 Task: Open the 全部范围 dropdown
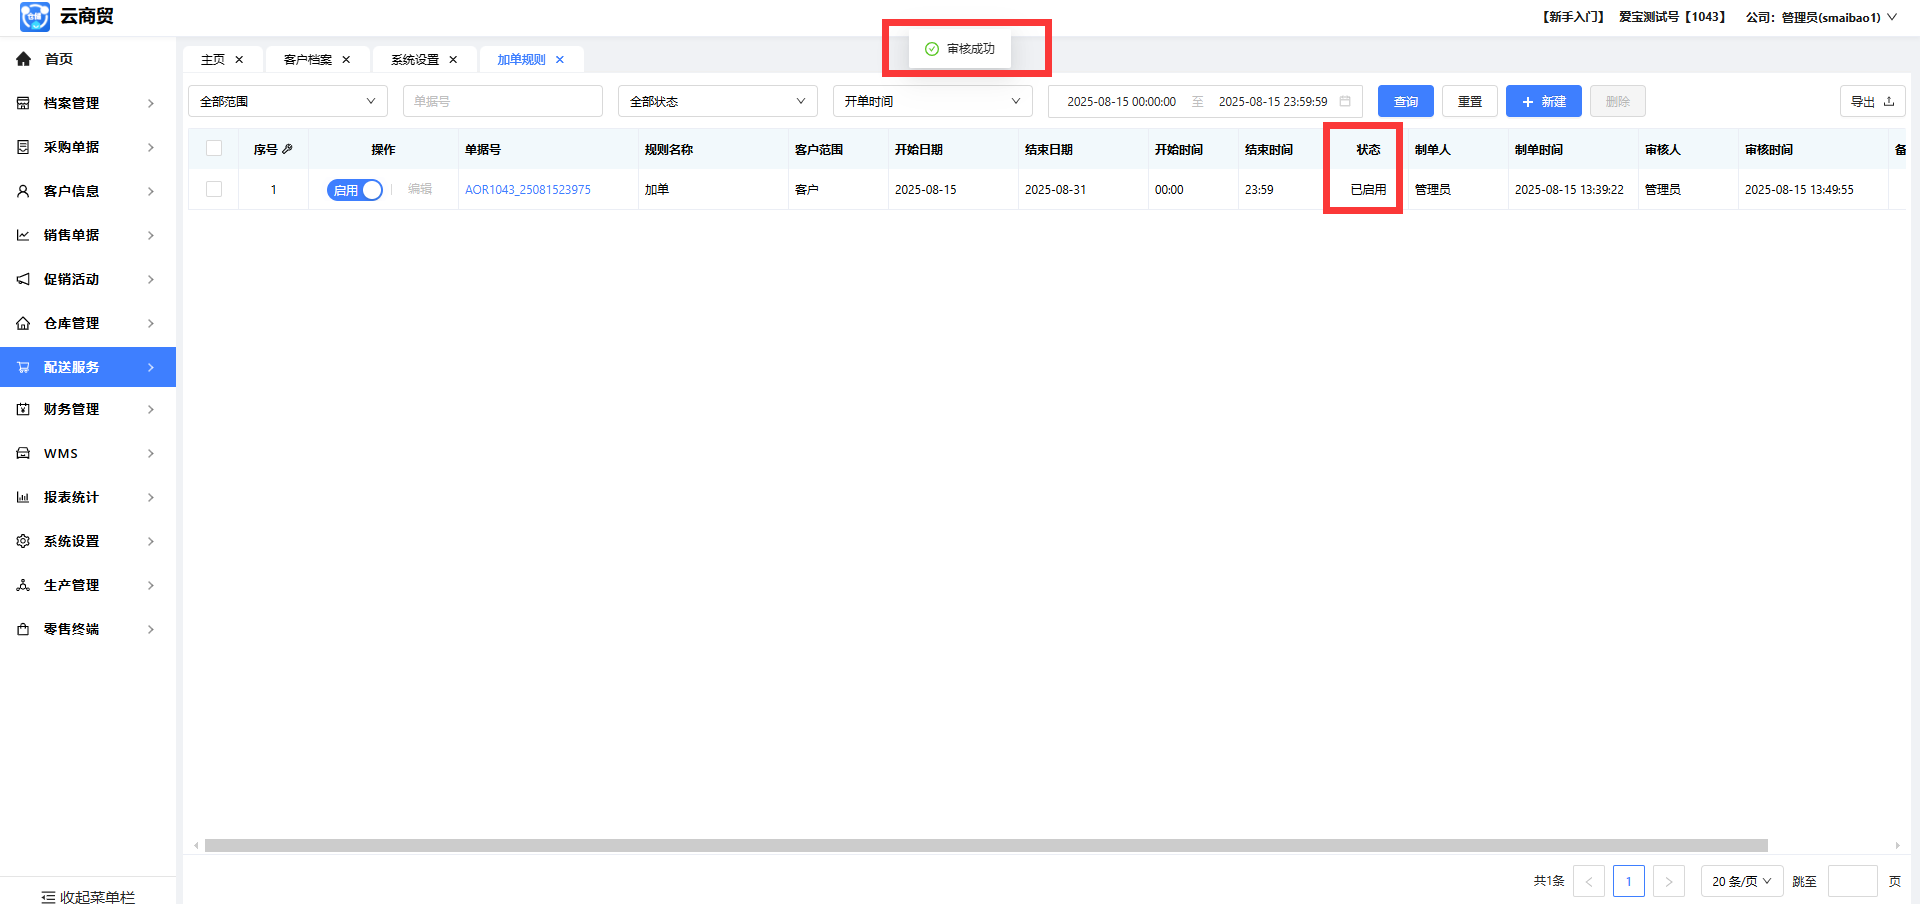point(287,101)
